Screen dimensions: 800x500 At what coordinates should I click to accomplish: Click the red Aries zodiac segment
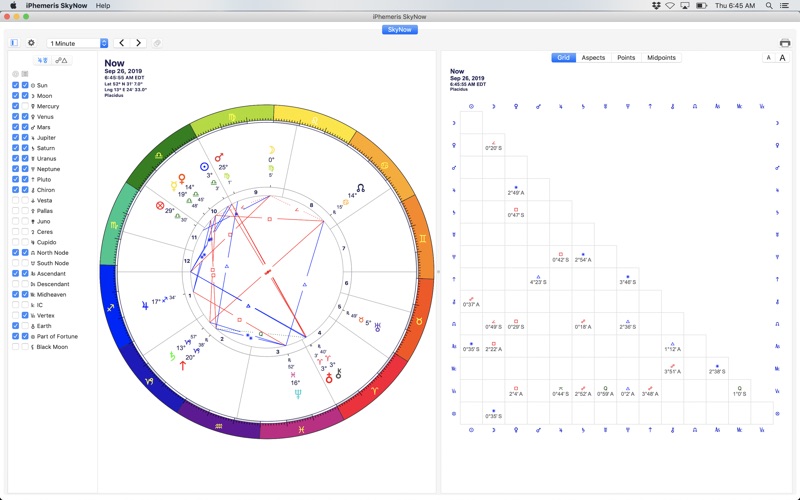tap(375, 391)
